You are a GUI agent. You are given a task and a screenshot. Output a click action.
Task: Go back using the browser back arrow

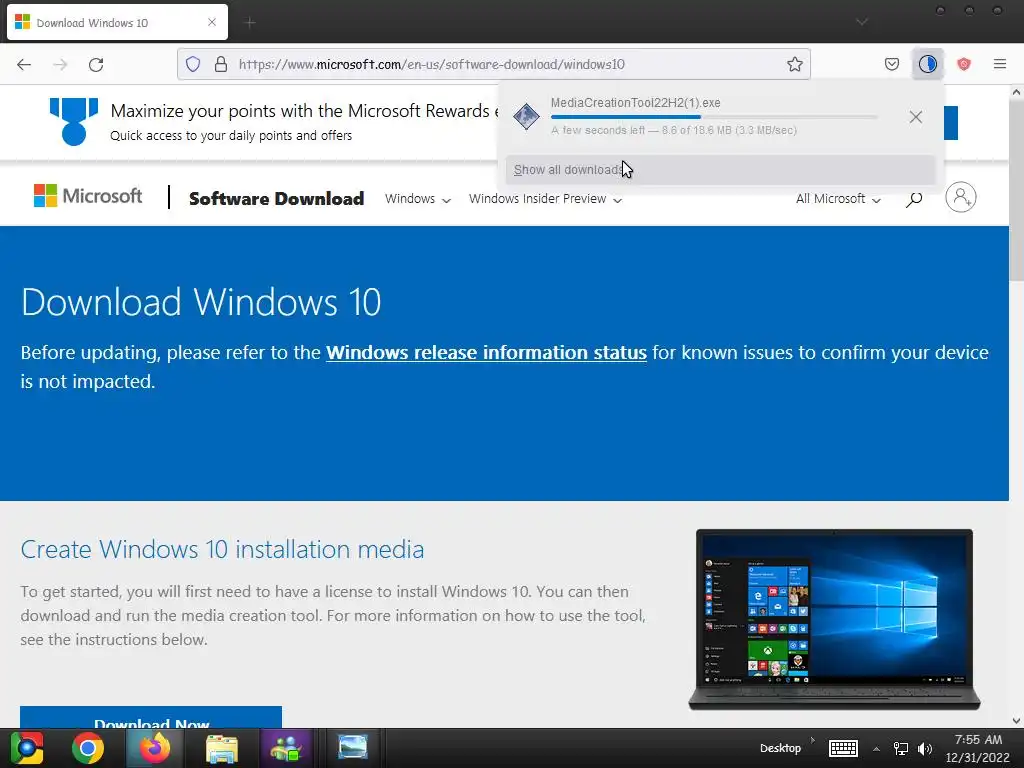point(24,64)
